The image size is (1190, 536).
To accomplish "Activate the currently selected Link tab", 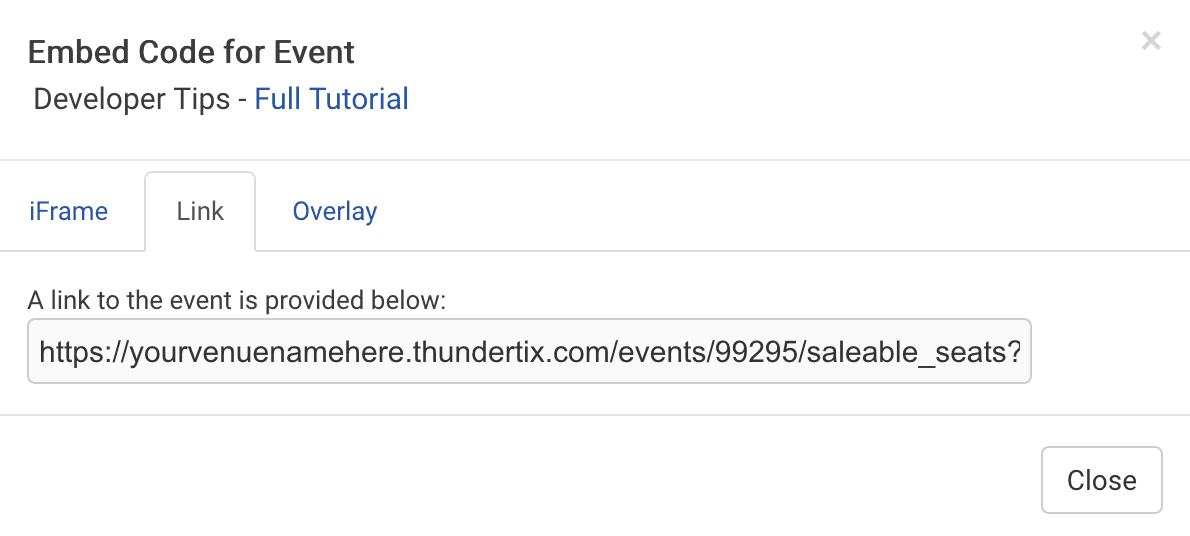I will pos(200,212).
